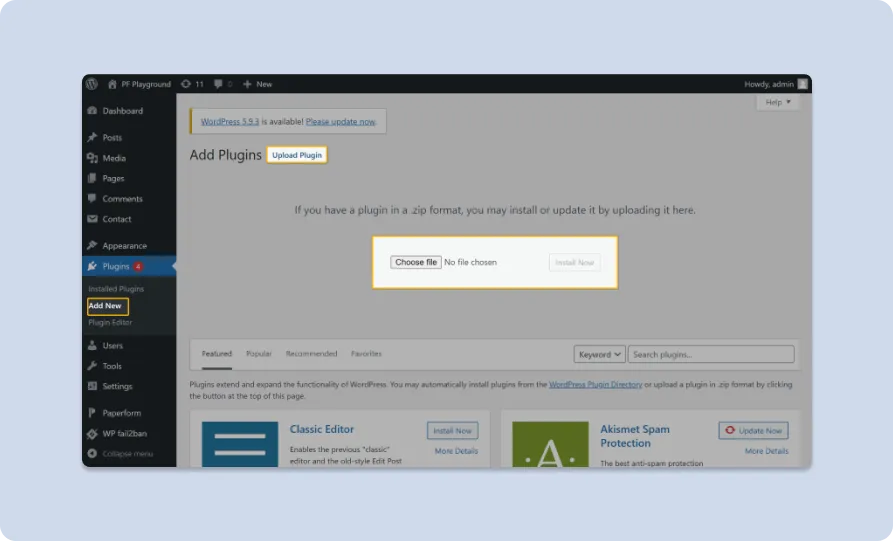The image size is (893, 541).
Task: Click the Media icon in sidebar
Action: point(92,158)
